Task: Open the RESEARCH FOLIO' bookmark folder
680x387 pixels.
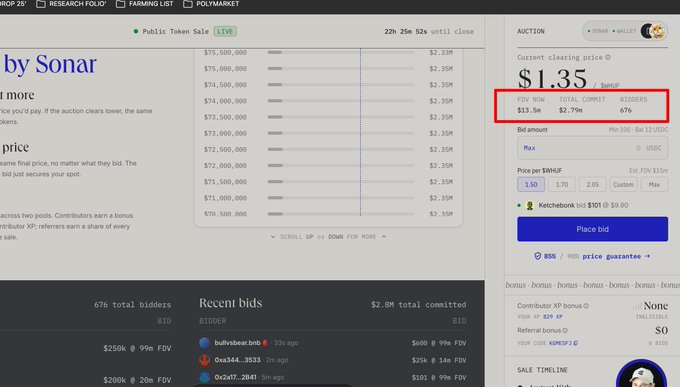Action: point(71,4)
